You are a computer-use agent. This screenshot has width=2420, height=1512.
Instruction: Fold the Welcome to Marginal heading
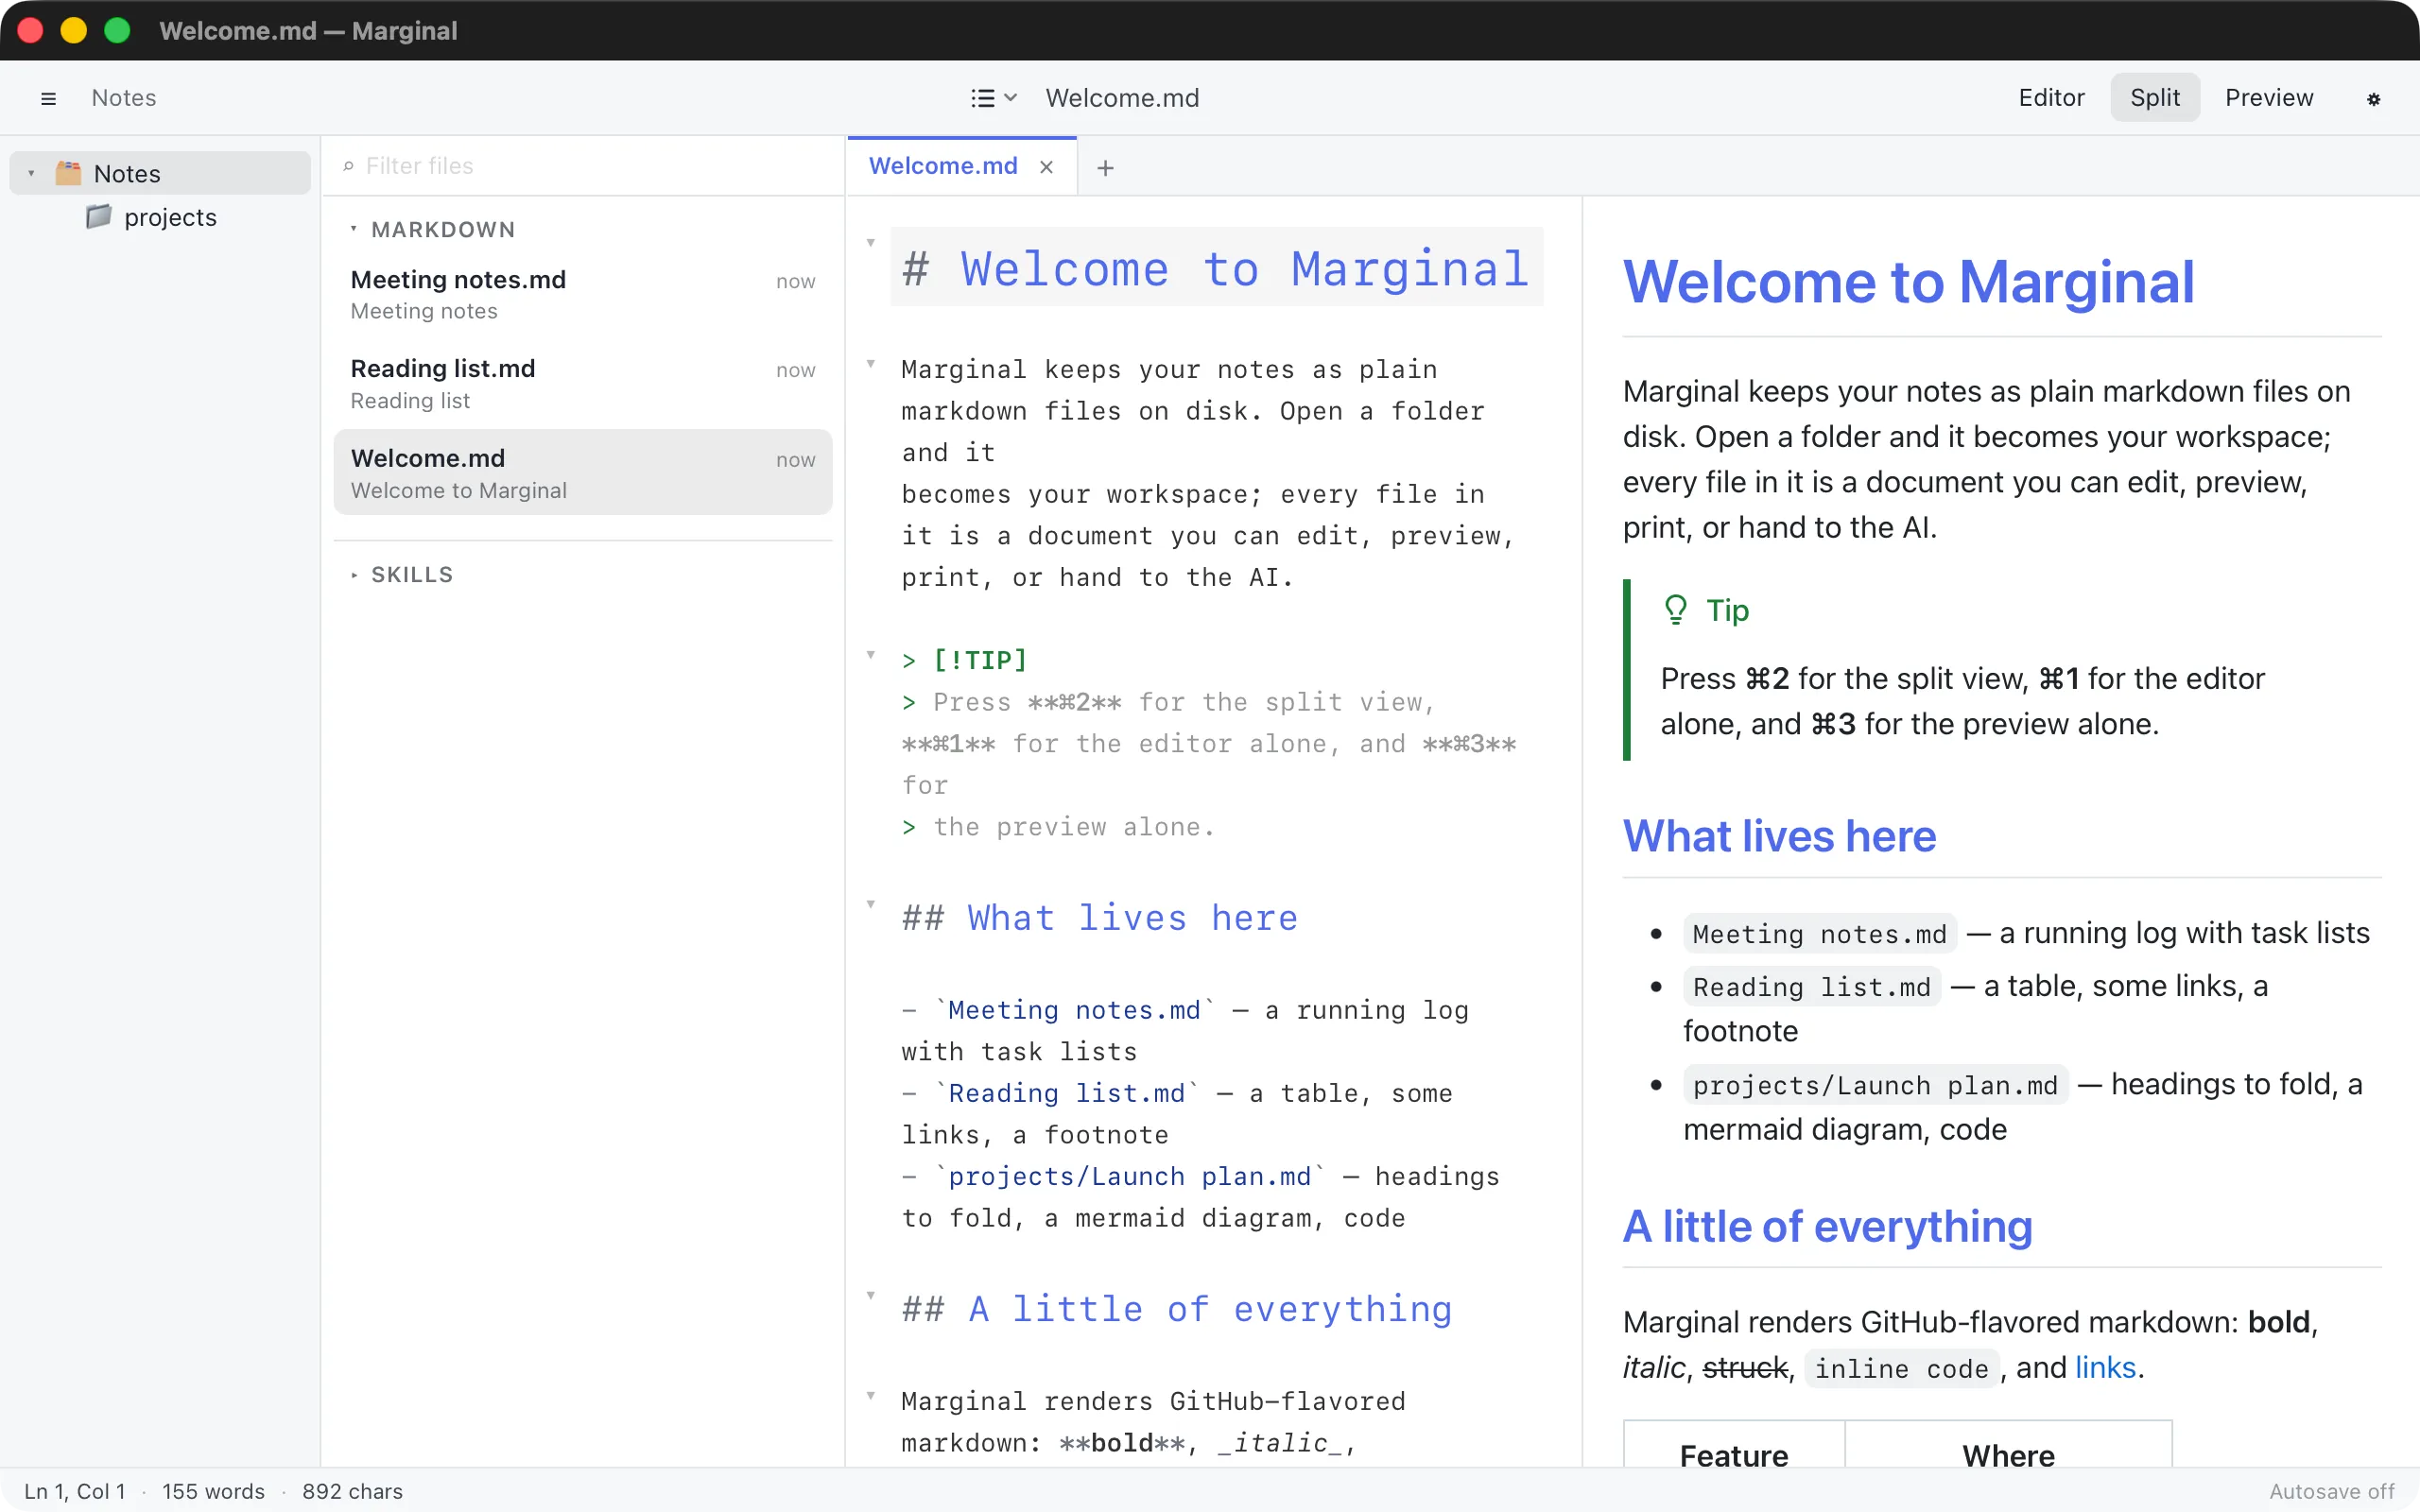click(x=871, y=243)
